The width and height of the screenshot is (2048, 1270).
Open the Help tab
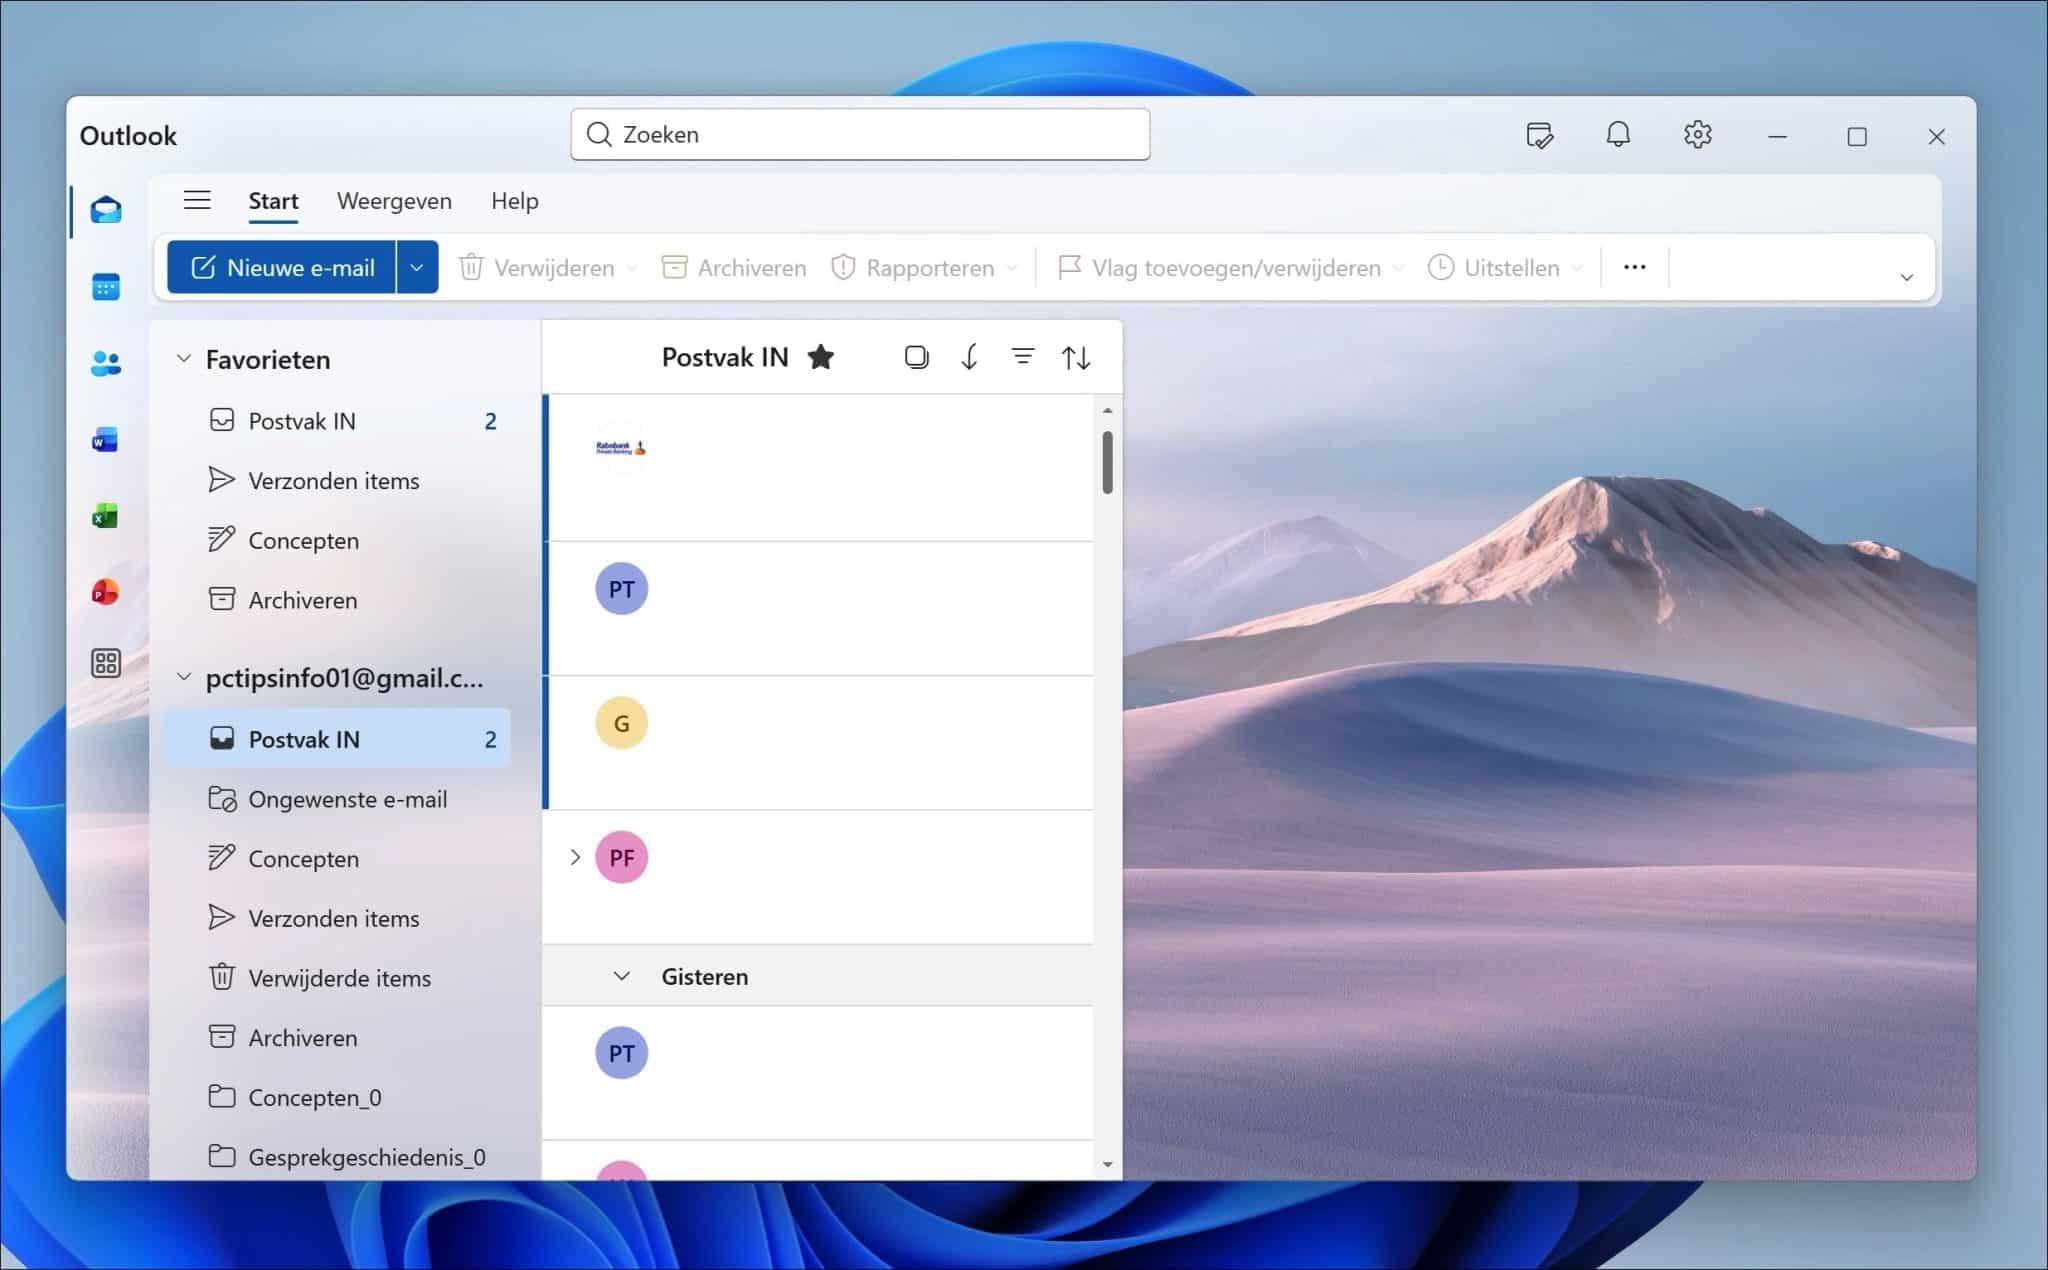tap(514, 201)
